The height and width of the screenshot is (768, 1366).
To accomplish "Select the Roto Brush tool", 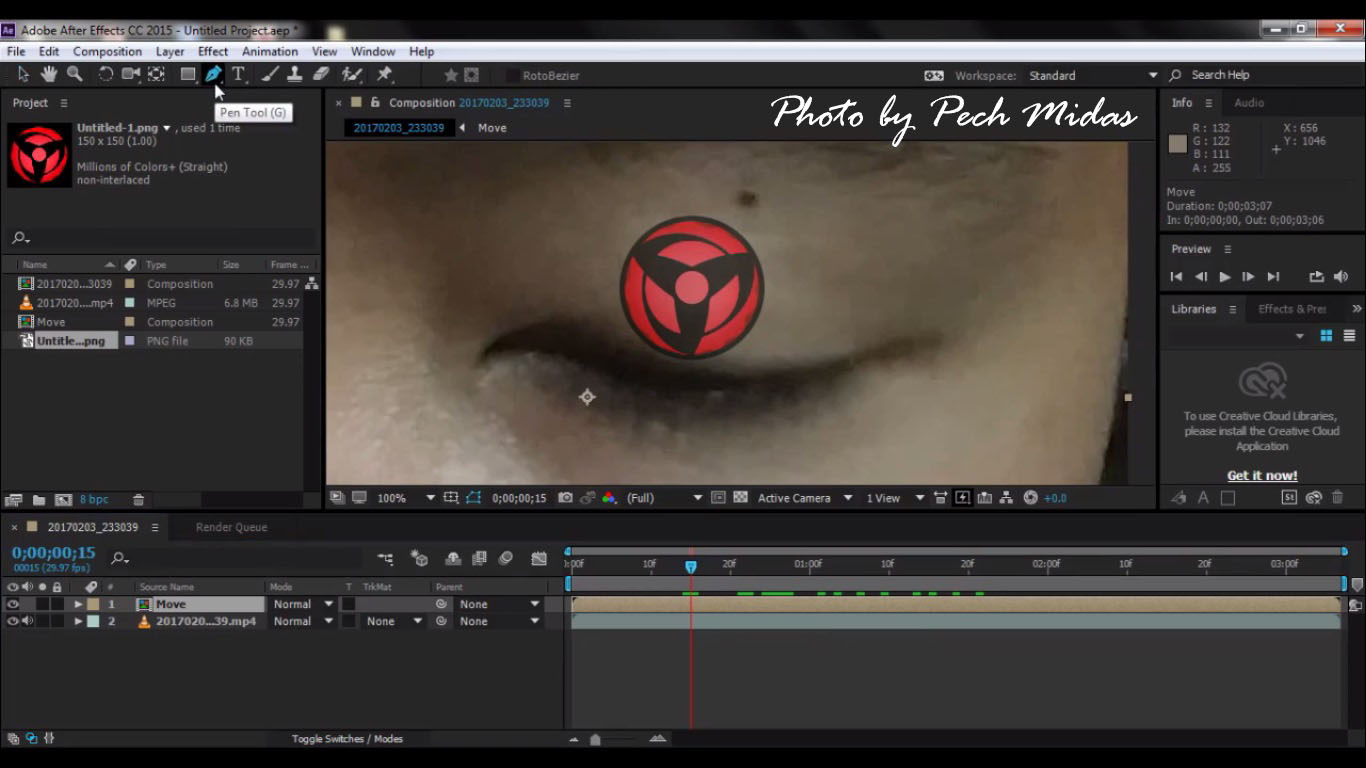I will [x=351, y=74].
